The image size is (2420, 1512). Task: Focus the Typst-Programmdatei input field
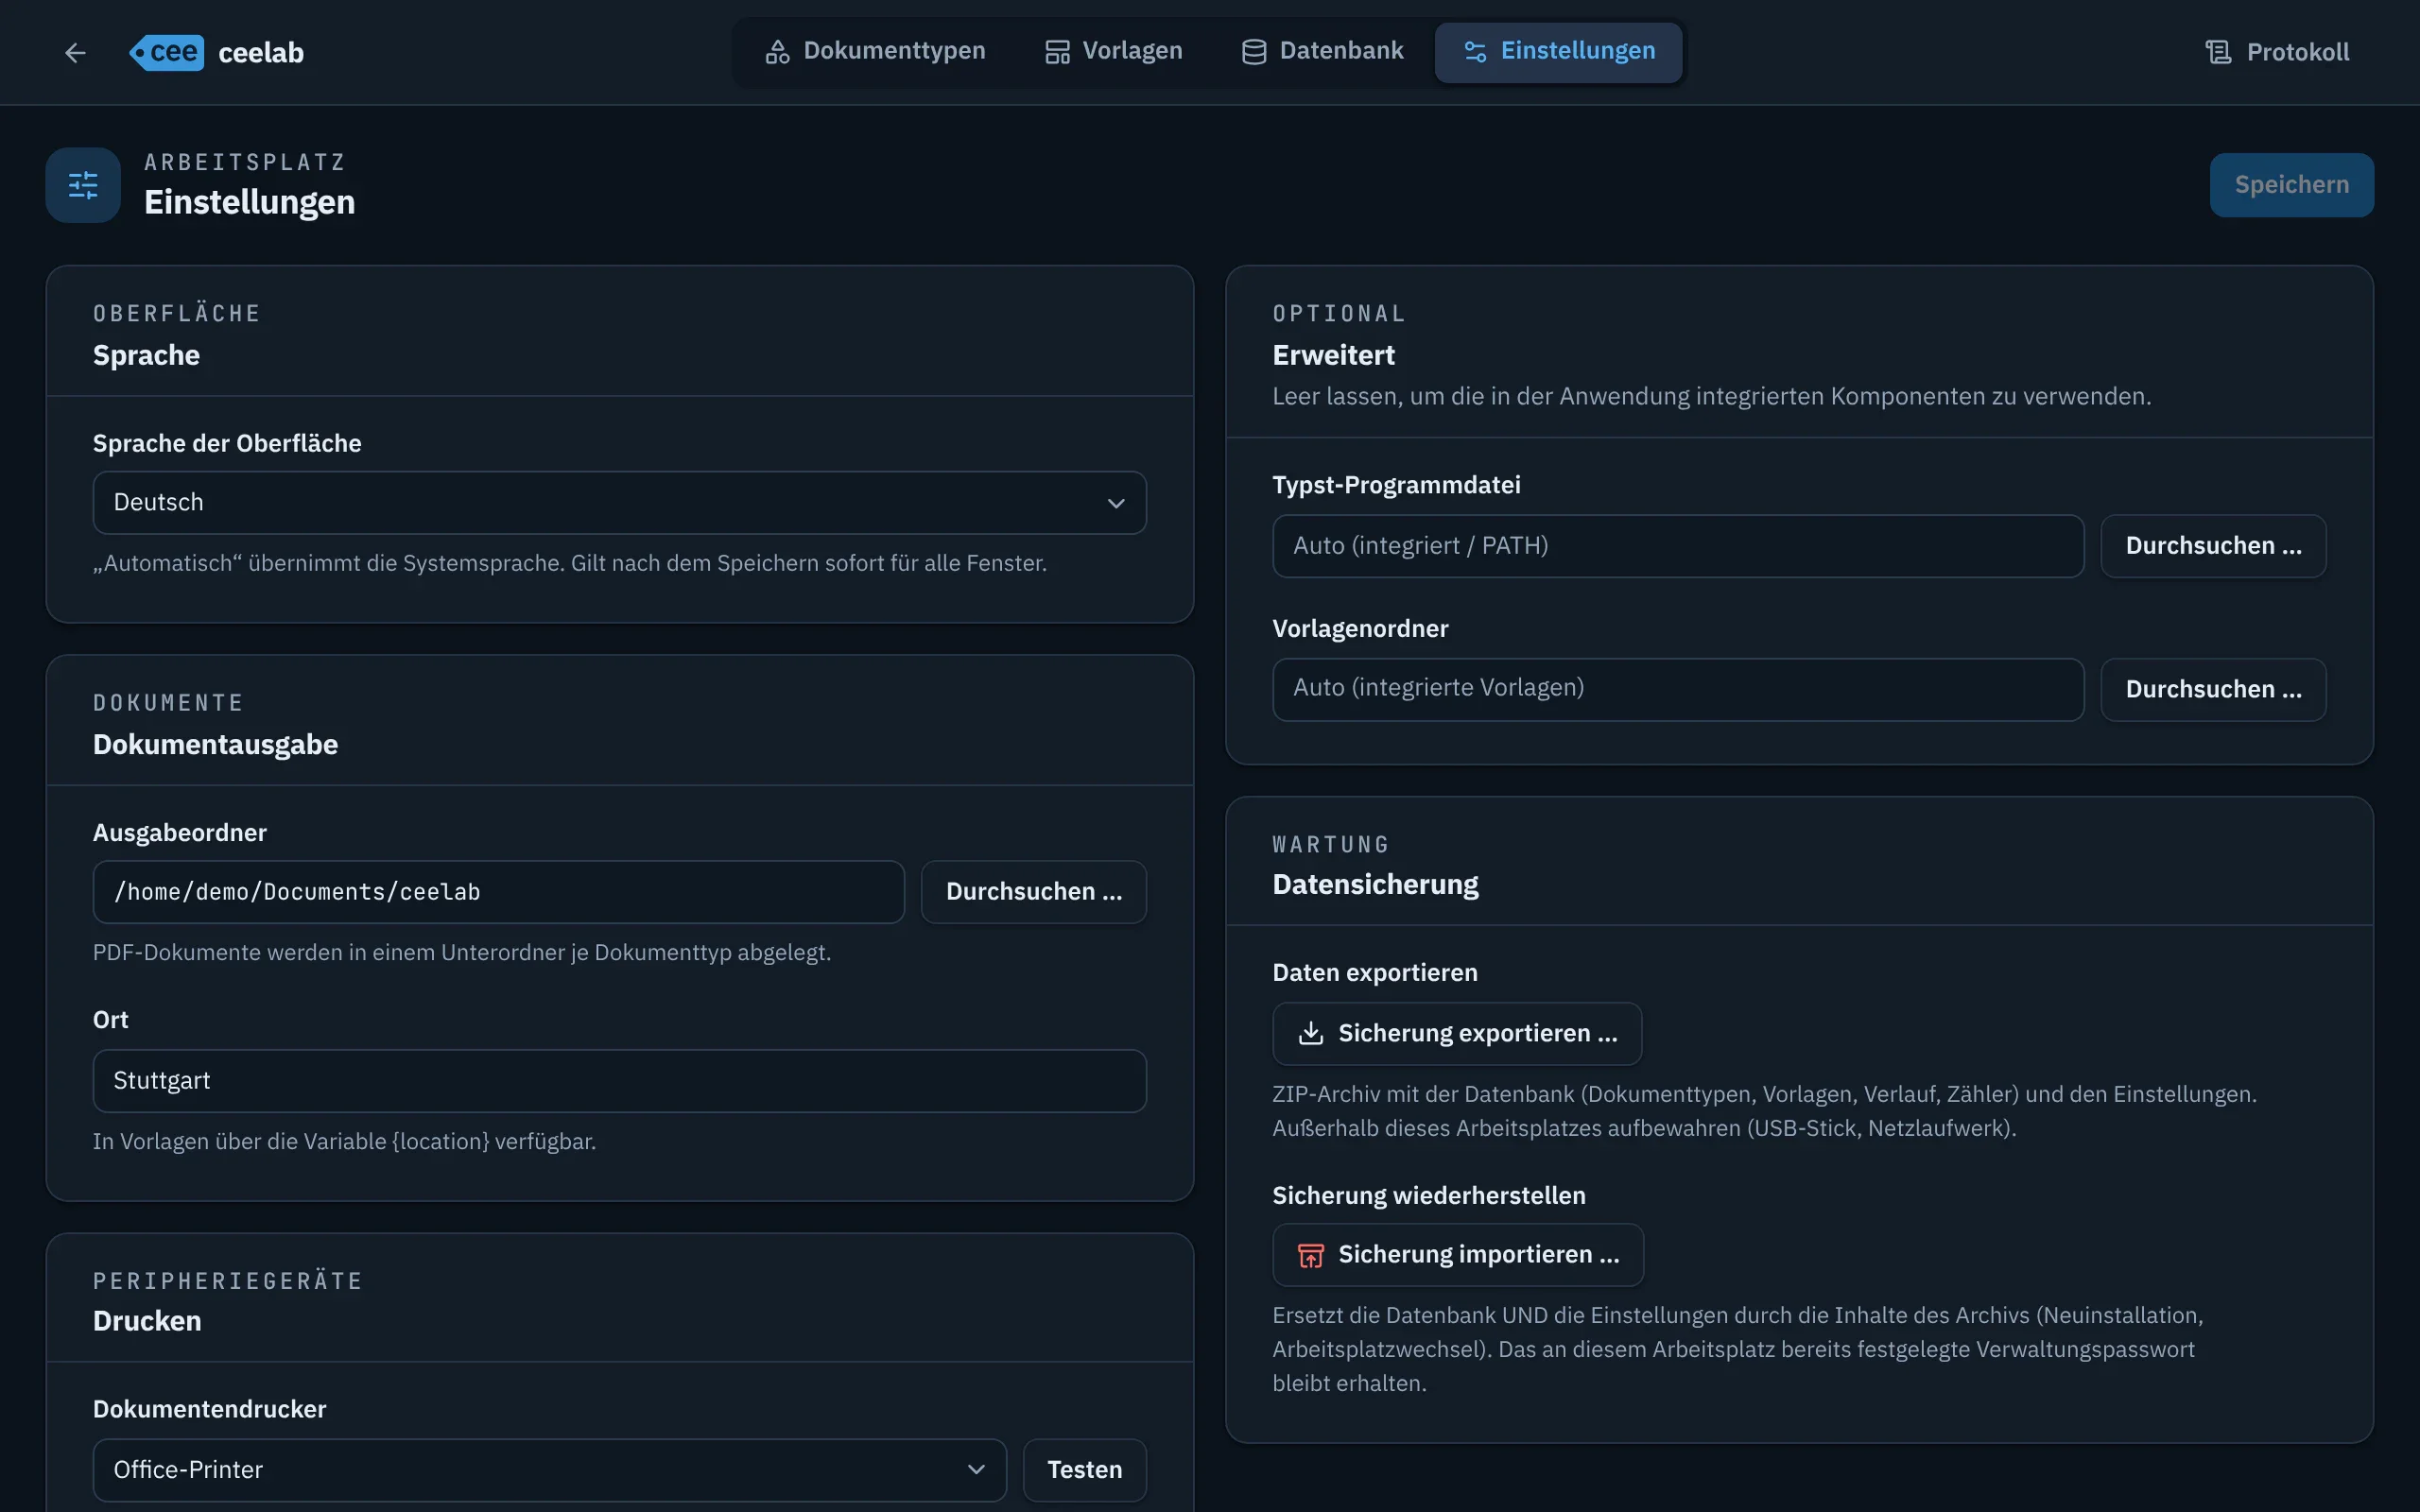pyautogui.click(x=1678, y=546)
